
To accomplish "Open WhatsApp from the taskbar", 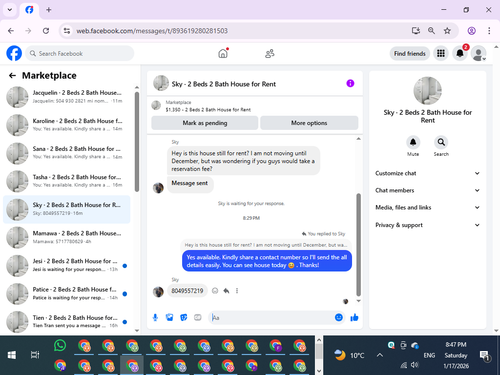I will [x=60, y=346].
